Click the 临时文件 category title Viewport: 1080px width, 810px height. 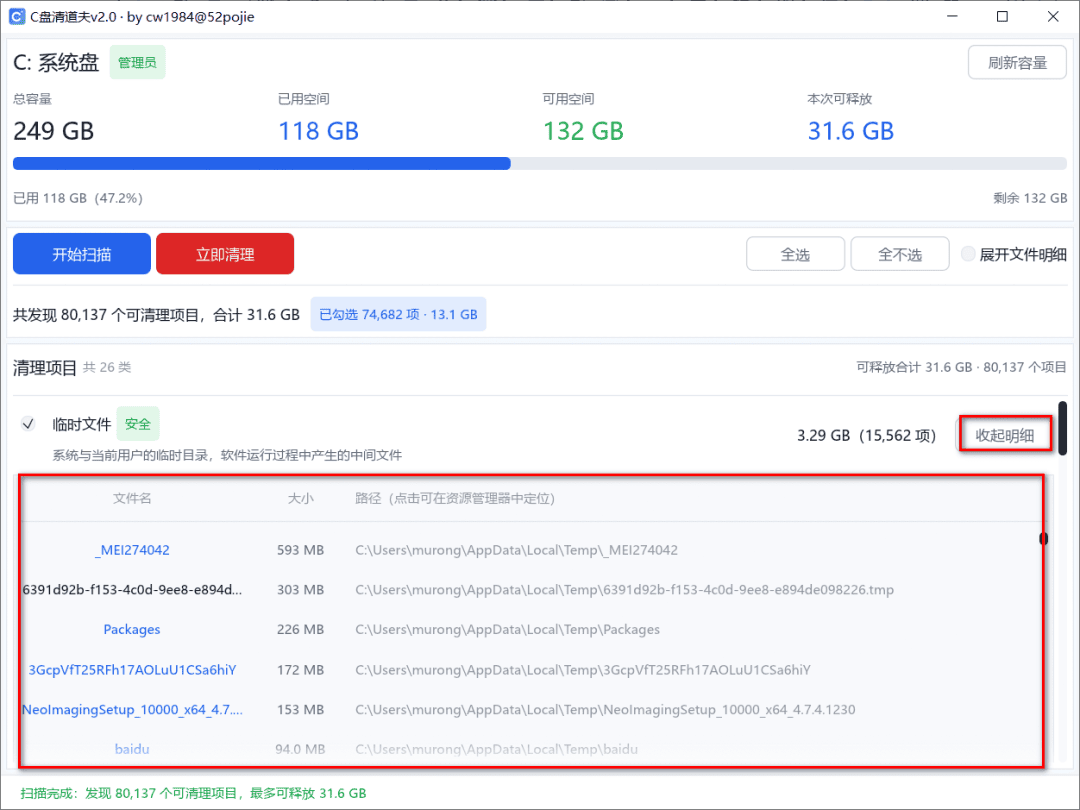(x=81, y=424)
